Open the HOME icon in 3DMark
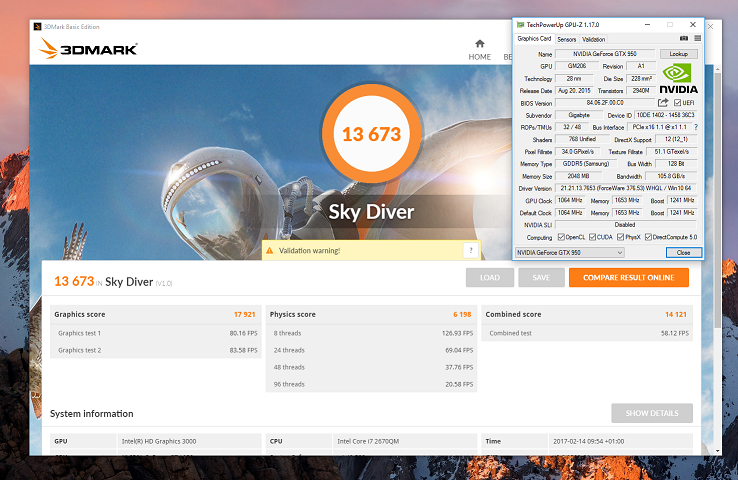The width and height of the screenshot is (738, 480). point(480,44)
